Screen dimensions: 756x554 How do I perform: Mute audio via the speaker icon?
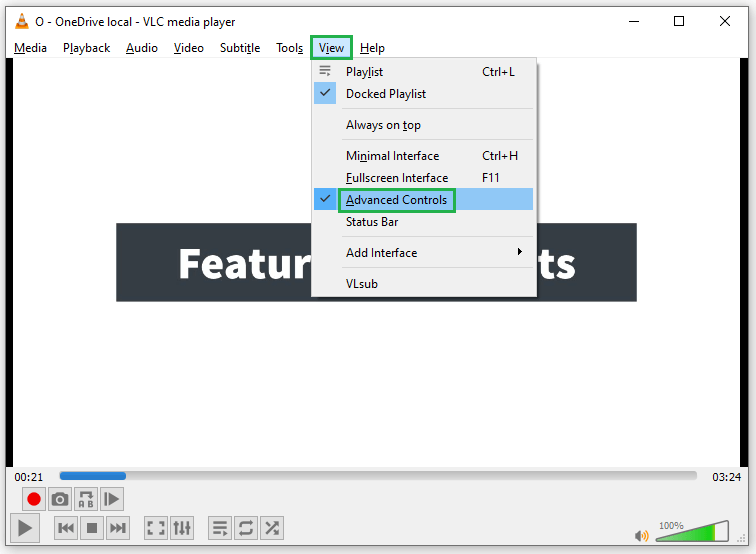coord(642,536)
